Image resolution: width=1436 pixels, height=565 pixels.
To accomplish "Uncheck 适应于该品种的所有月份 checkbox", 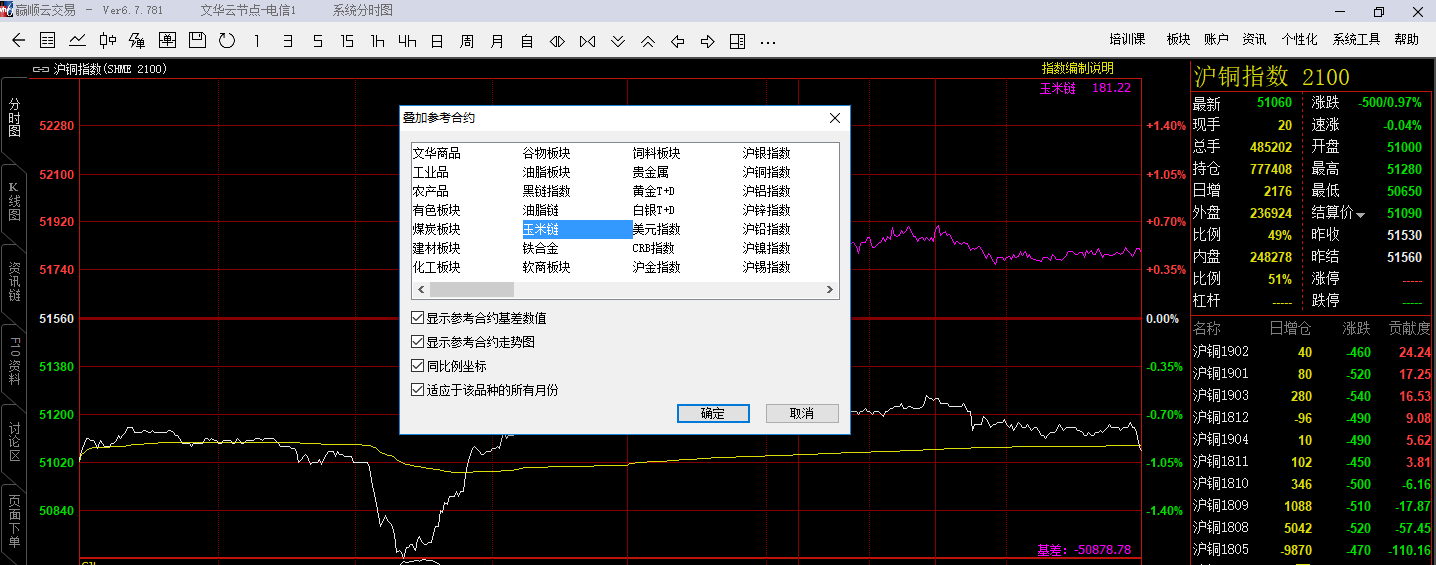I will click(x=418, y=390).
